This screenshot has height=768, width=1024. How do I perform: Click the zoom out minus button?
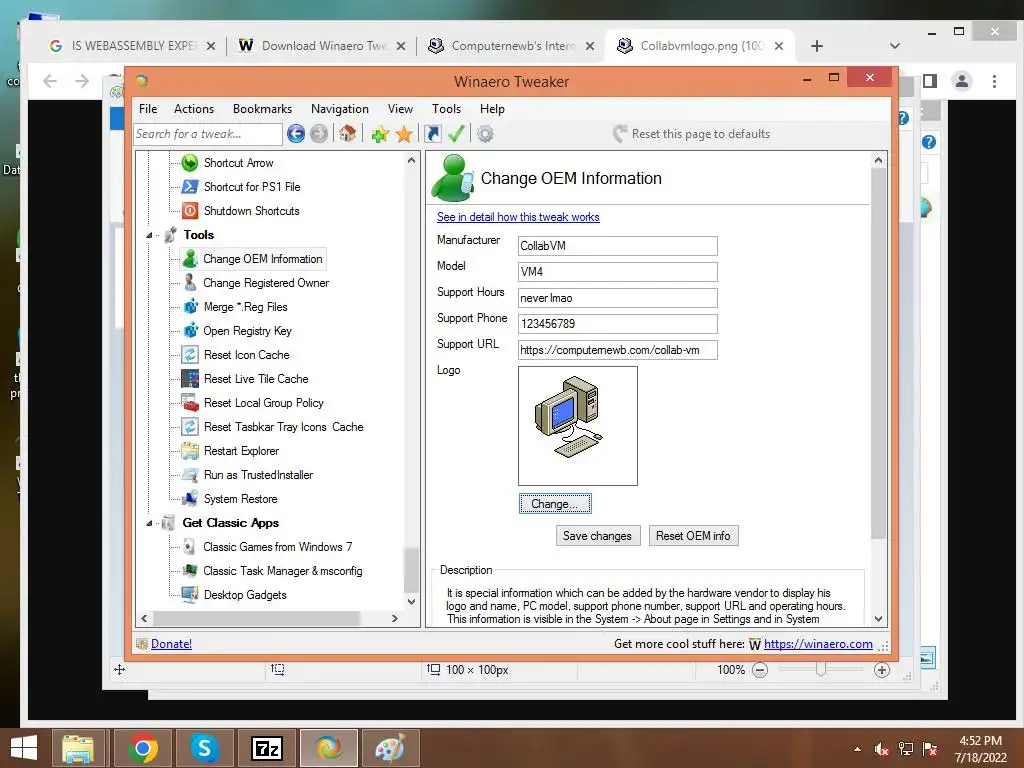[760, 670]
